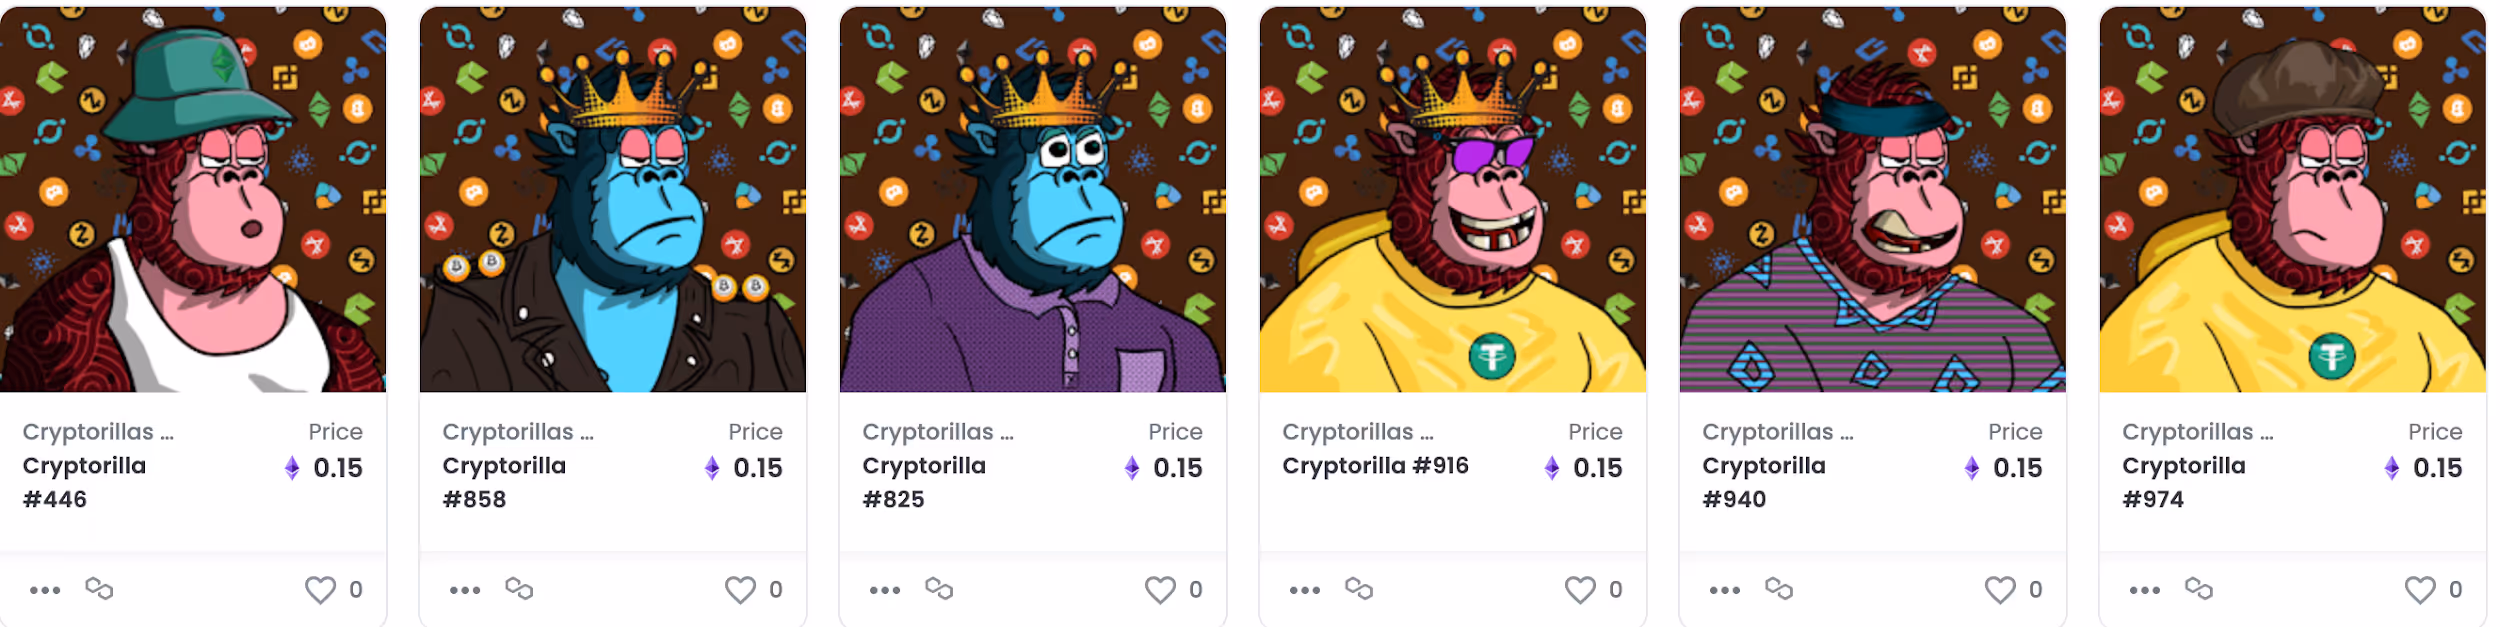Click the Cryptorilla #916 name
Image resolution: width=2500 pixels, height=627 pixels.
coord(1375,466)
